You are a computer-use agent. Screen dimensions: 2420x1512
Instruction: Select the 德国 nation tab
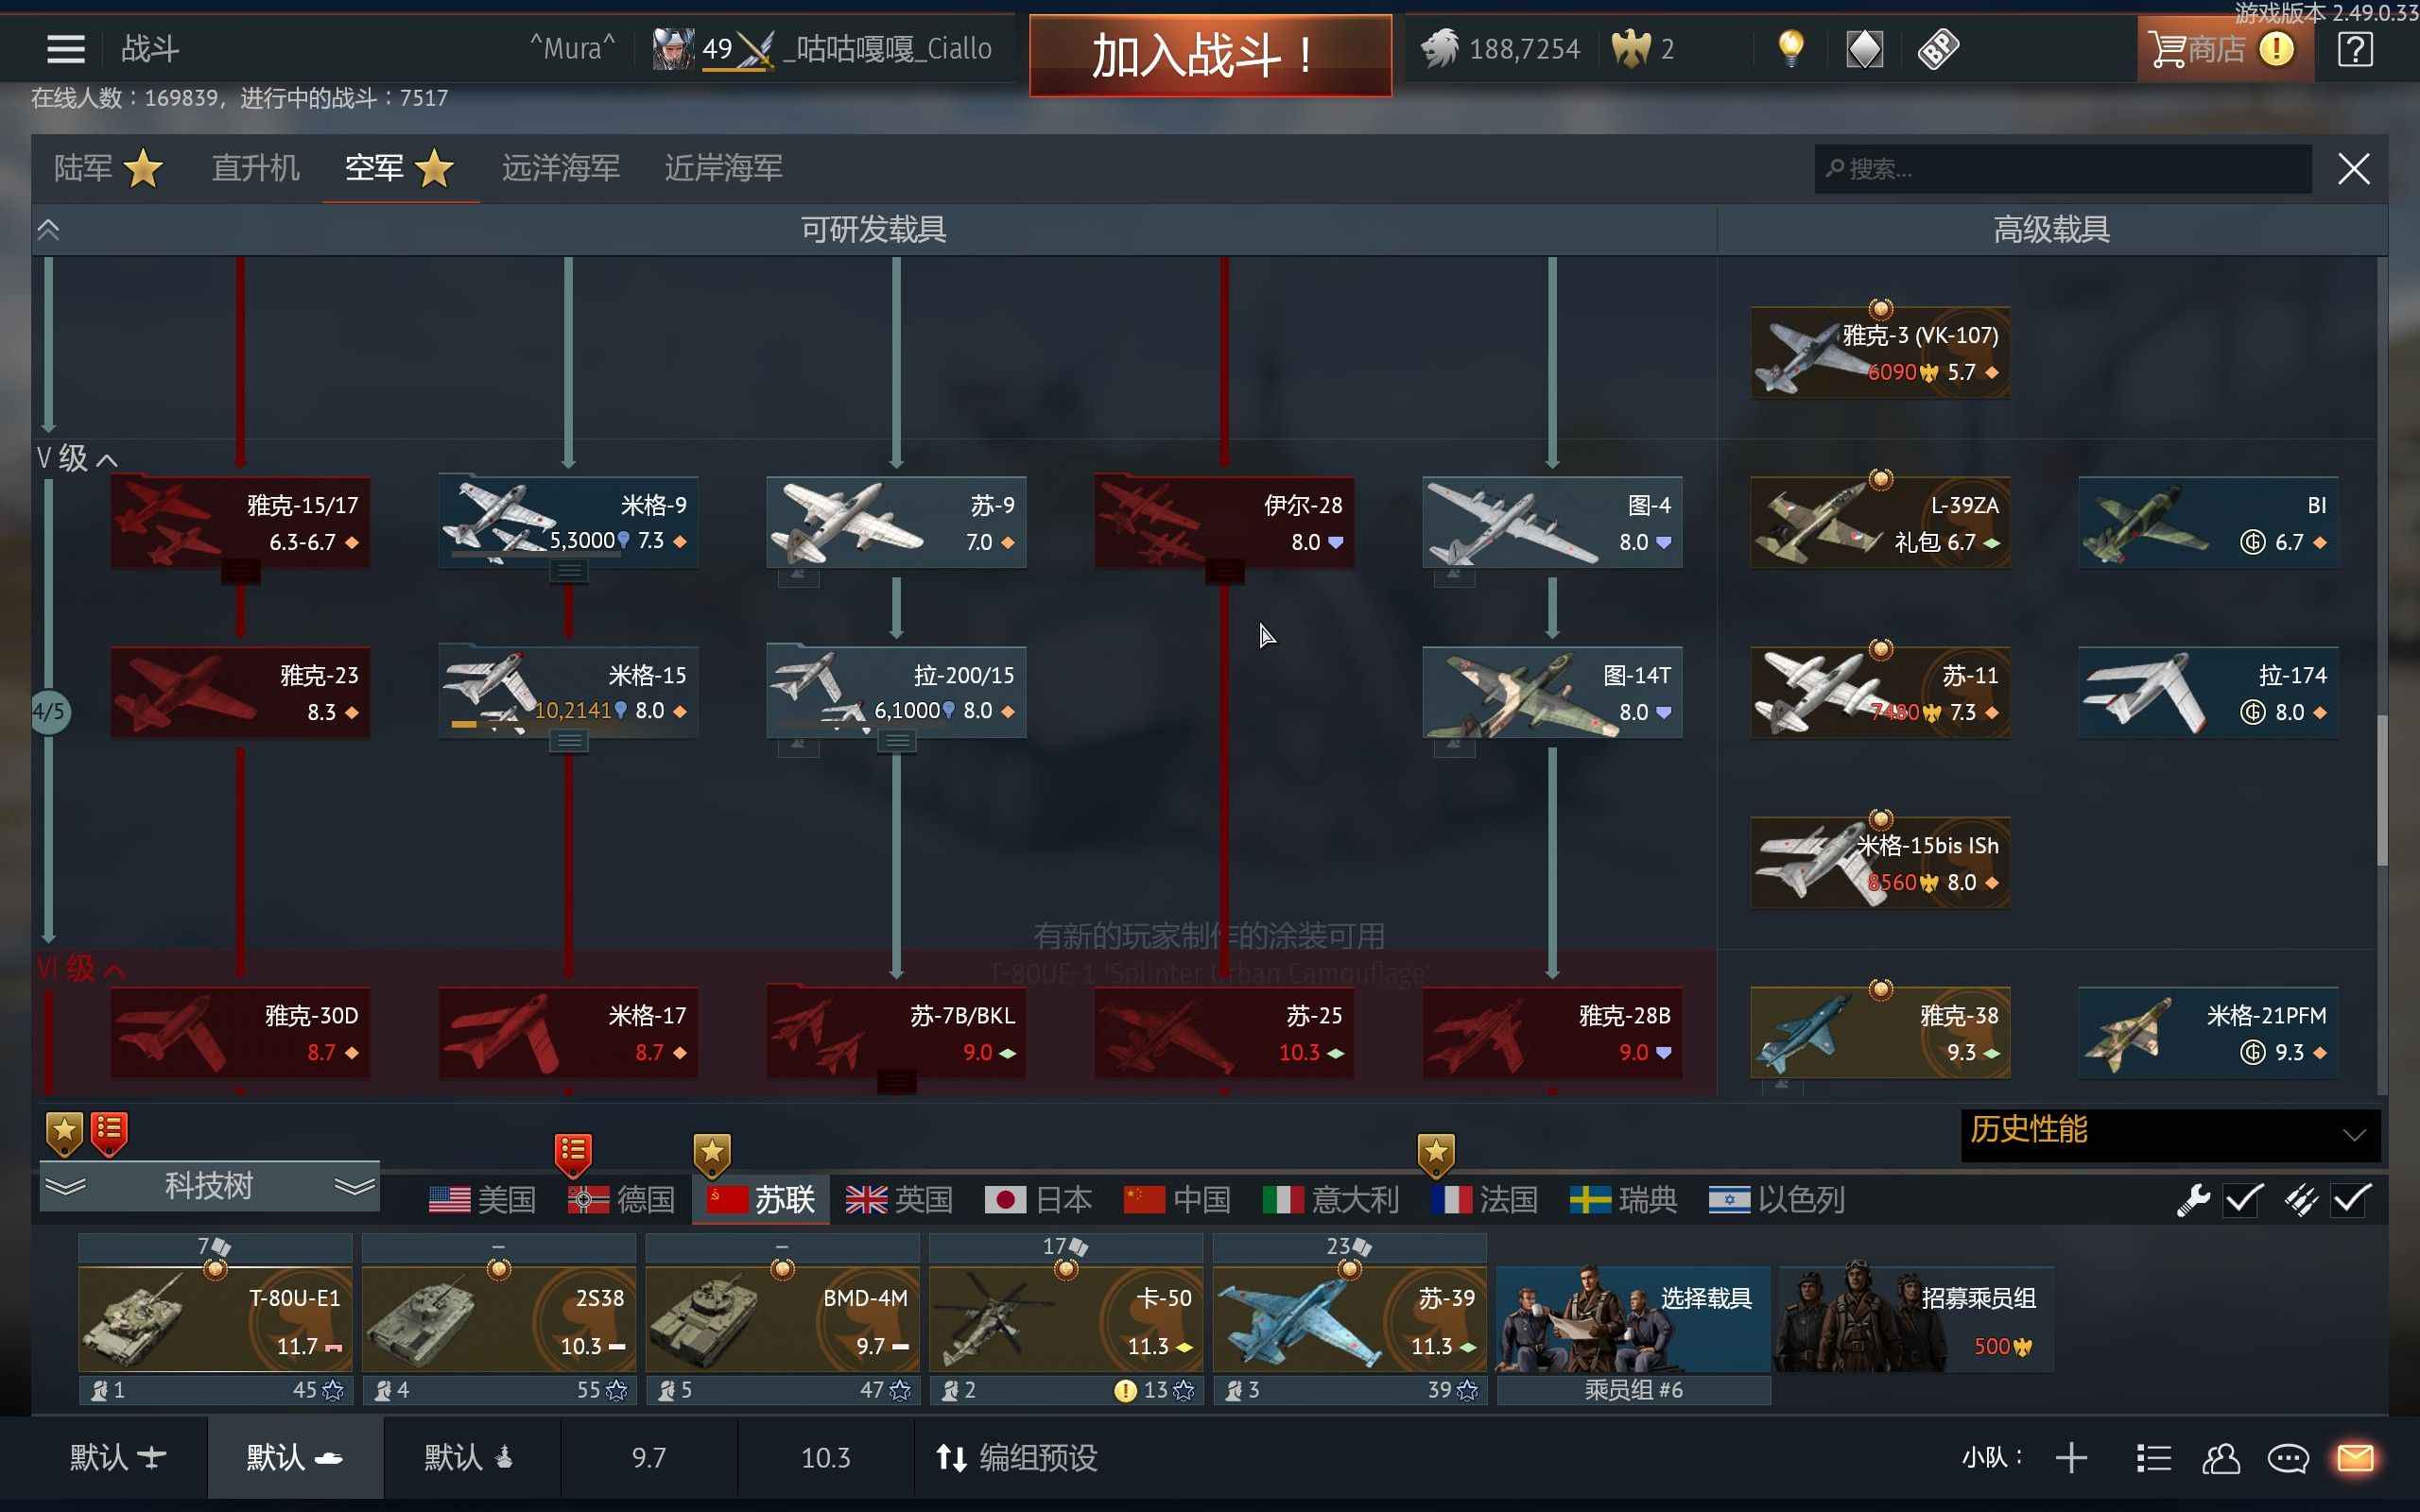coord(622,1199)
